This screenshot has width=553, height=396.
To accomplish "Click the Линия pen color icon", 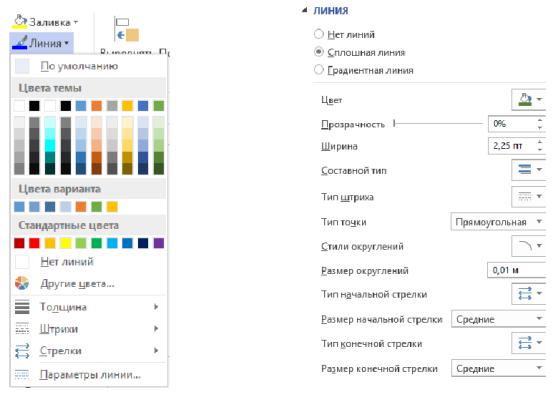I will click(20, 43).
